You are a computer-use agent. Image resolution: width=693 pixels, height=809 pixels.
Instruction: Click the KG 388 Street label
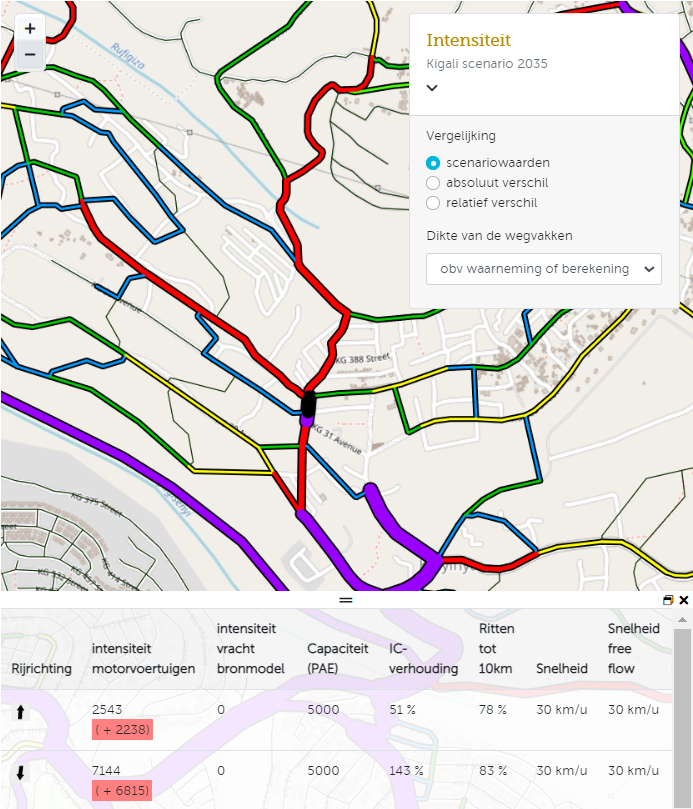tap(363, 360)
